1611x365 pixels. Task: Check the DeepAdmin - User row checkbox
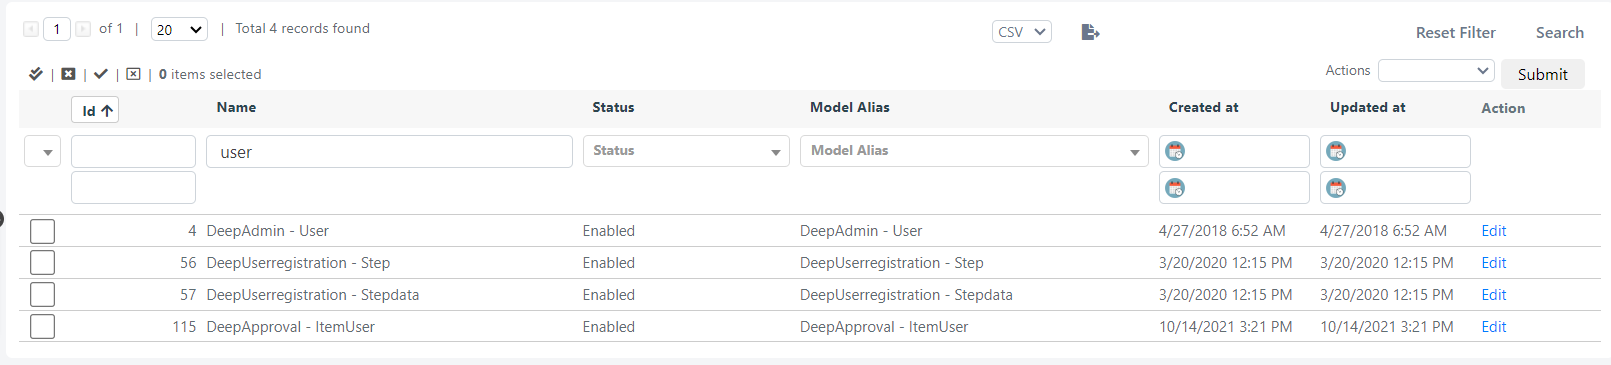(x=42, y=231)
